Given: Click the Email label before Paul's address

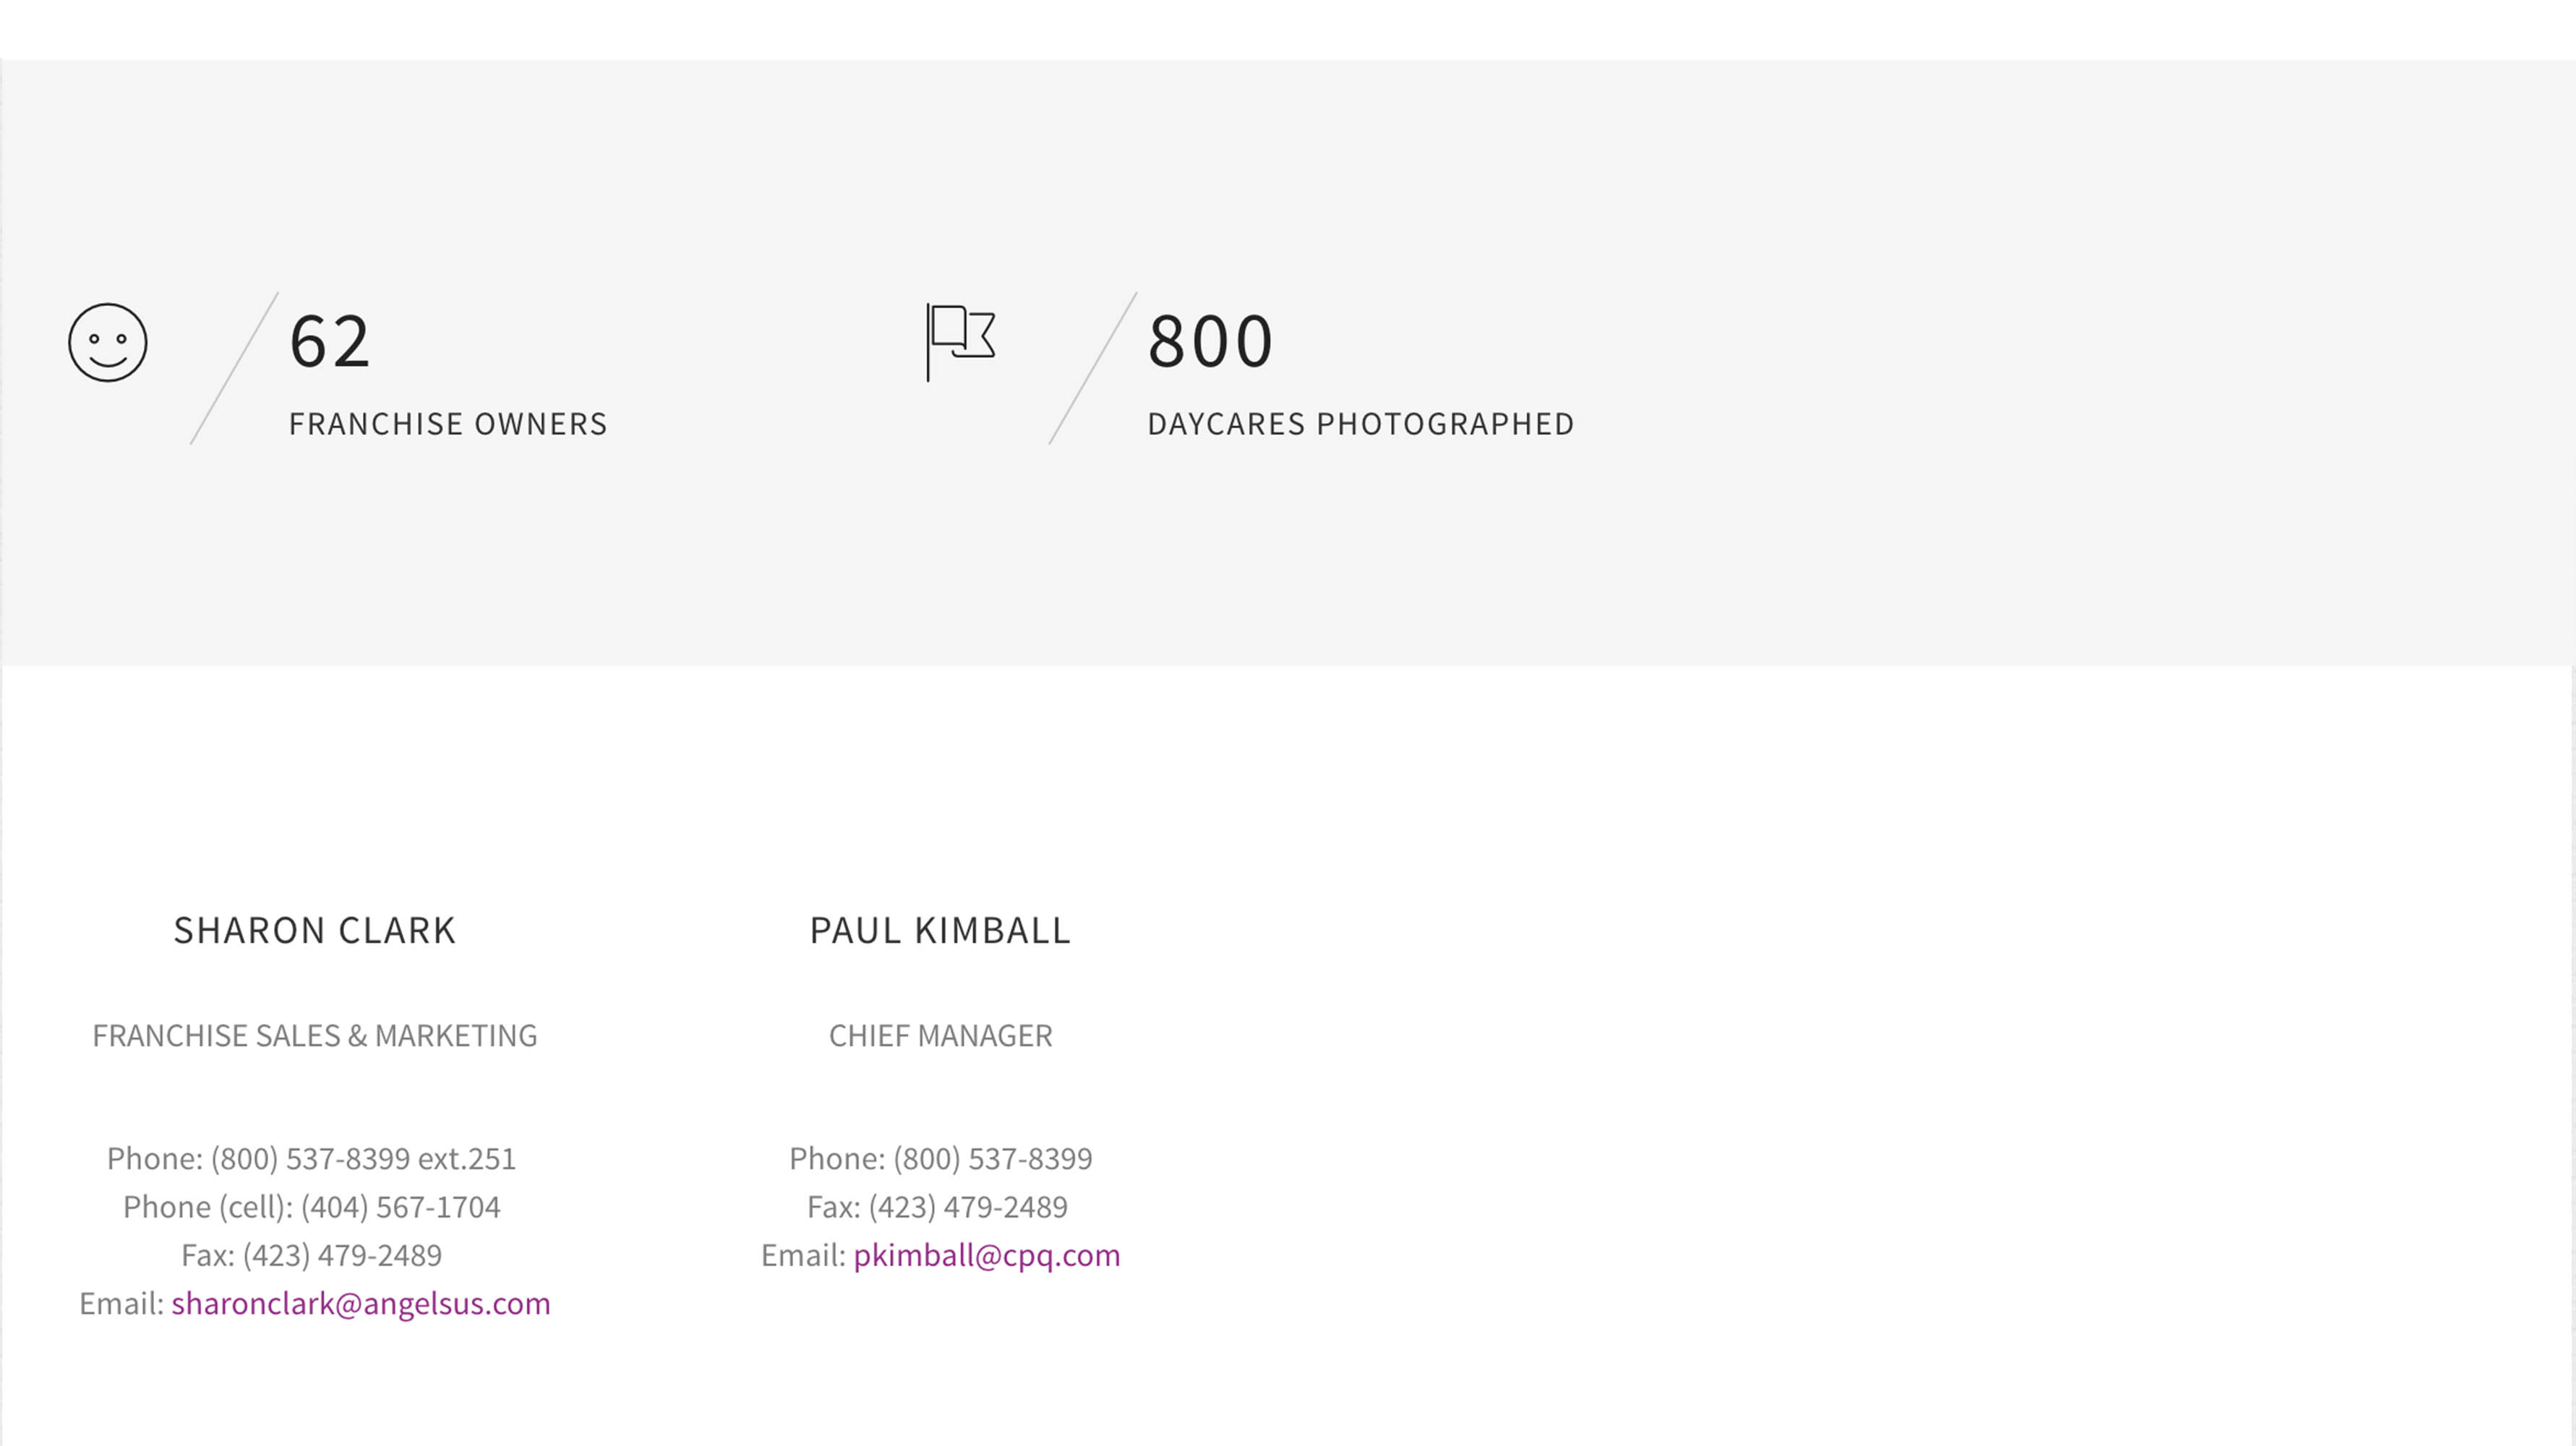Looking at the screenshot, I should coord(803,1256).
